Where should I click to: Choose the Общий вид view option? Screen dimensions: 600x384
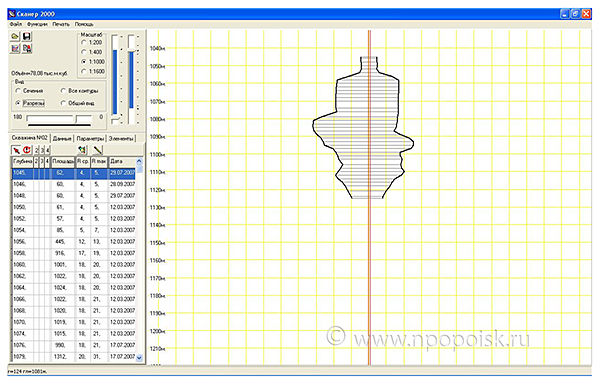(x=64, y=103)
